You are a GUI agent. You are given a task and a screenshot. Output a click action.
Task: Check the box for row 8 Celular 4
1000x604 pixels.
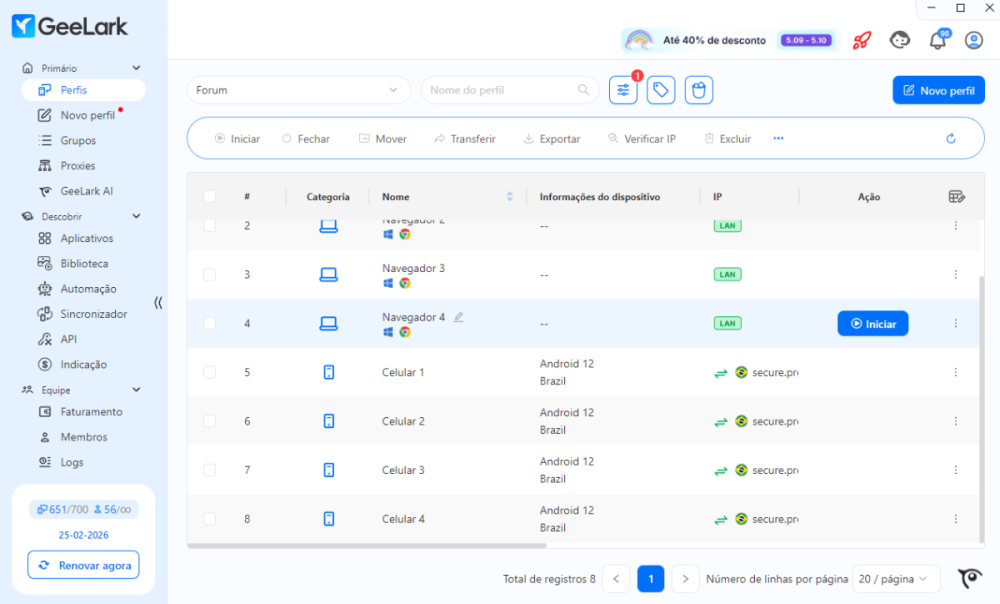(x=209, y=519)
